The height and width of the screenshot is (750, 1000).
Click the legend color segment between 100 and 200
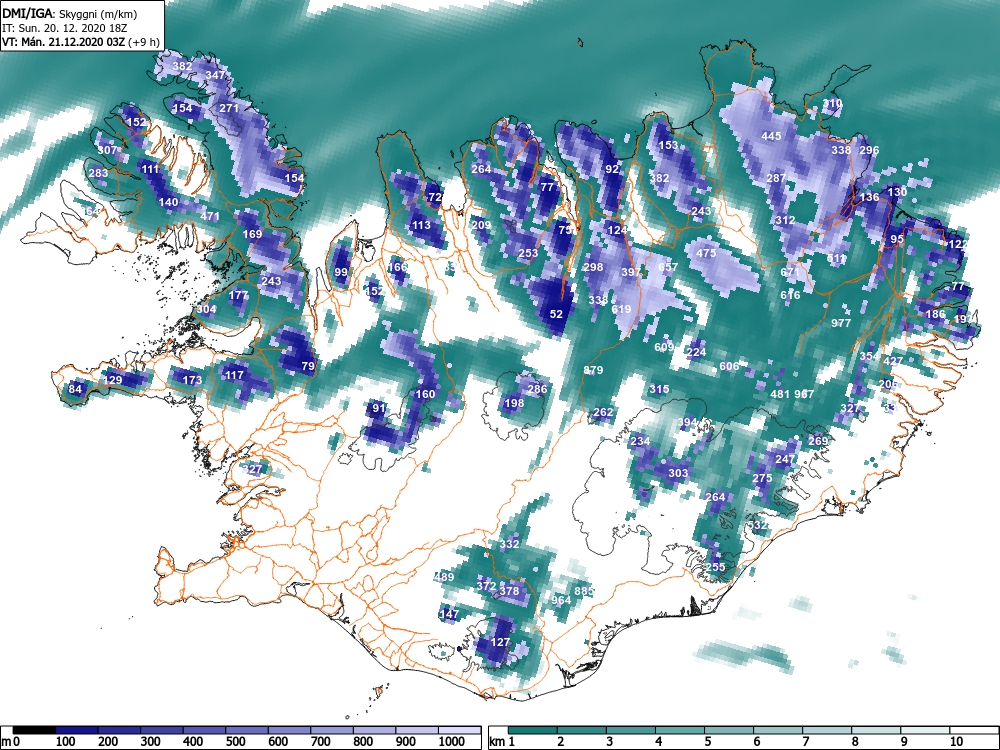[77, 730]
